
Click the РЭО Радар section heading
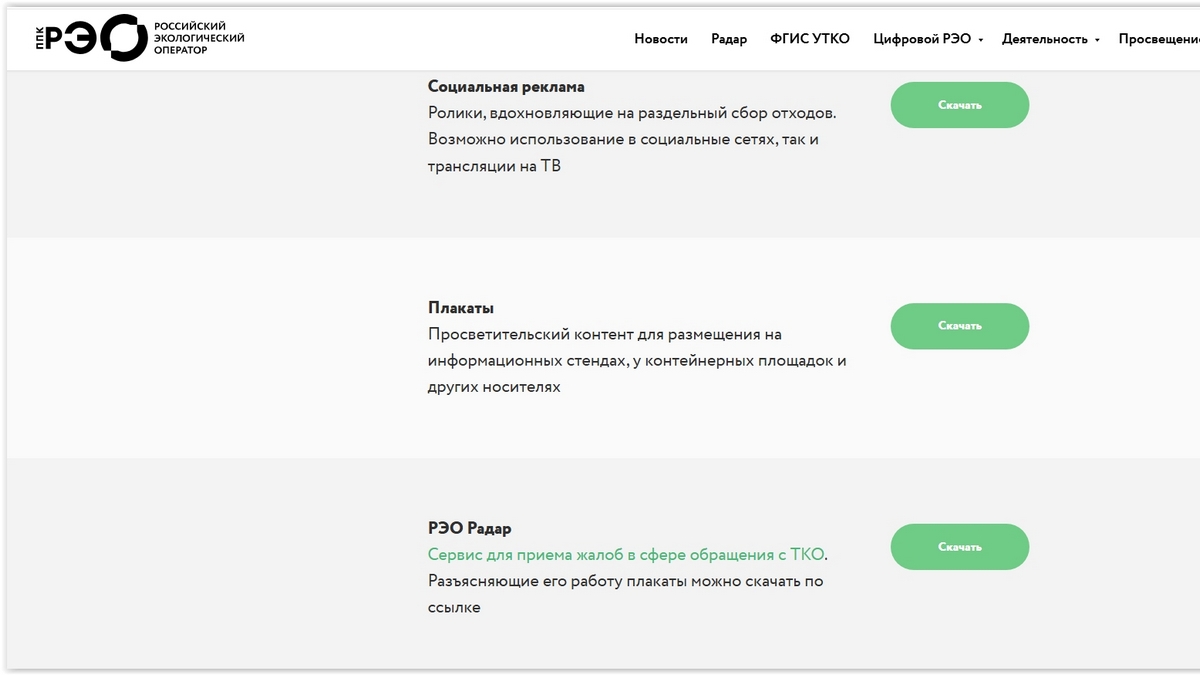tap(469, 529)
